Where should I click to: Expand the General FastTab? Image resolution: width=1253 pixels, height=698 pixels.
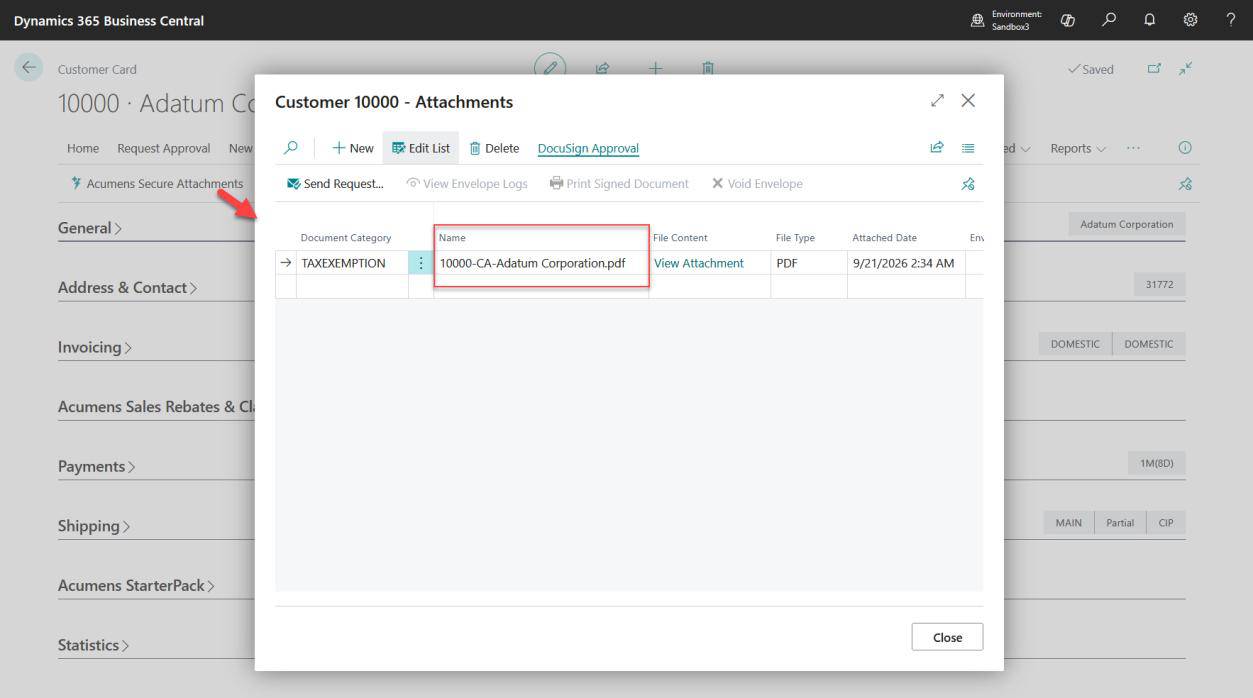coord(90,228)
